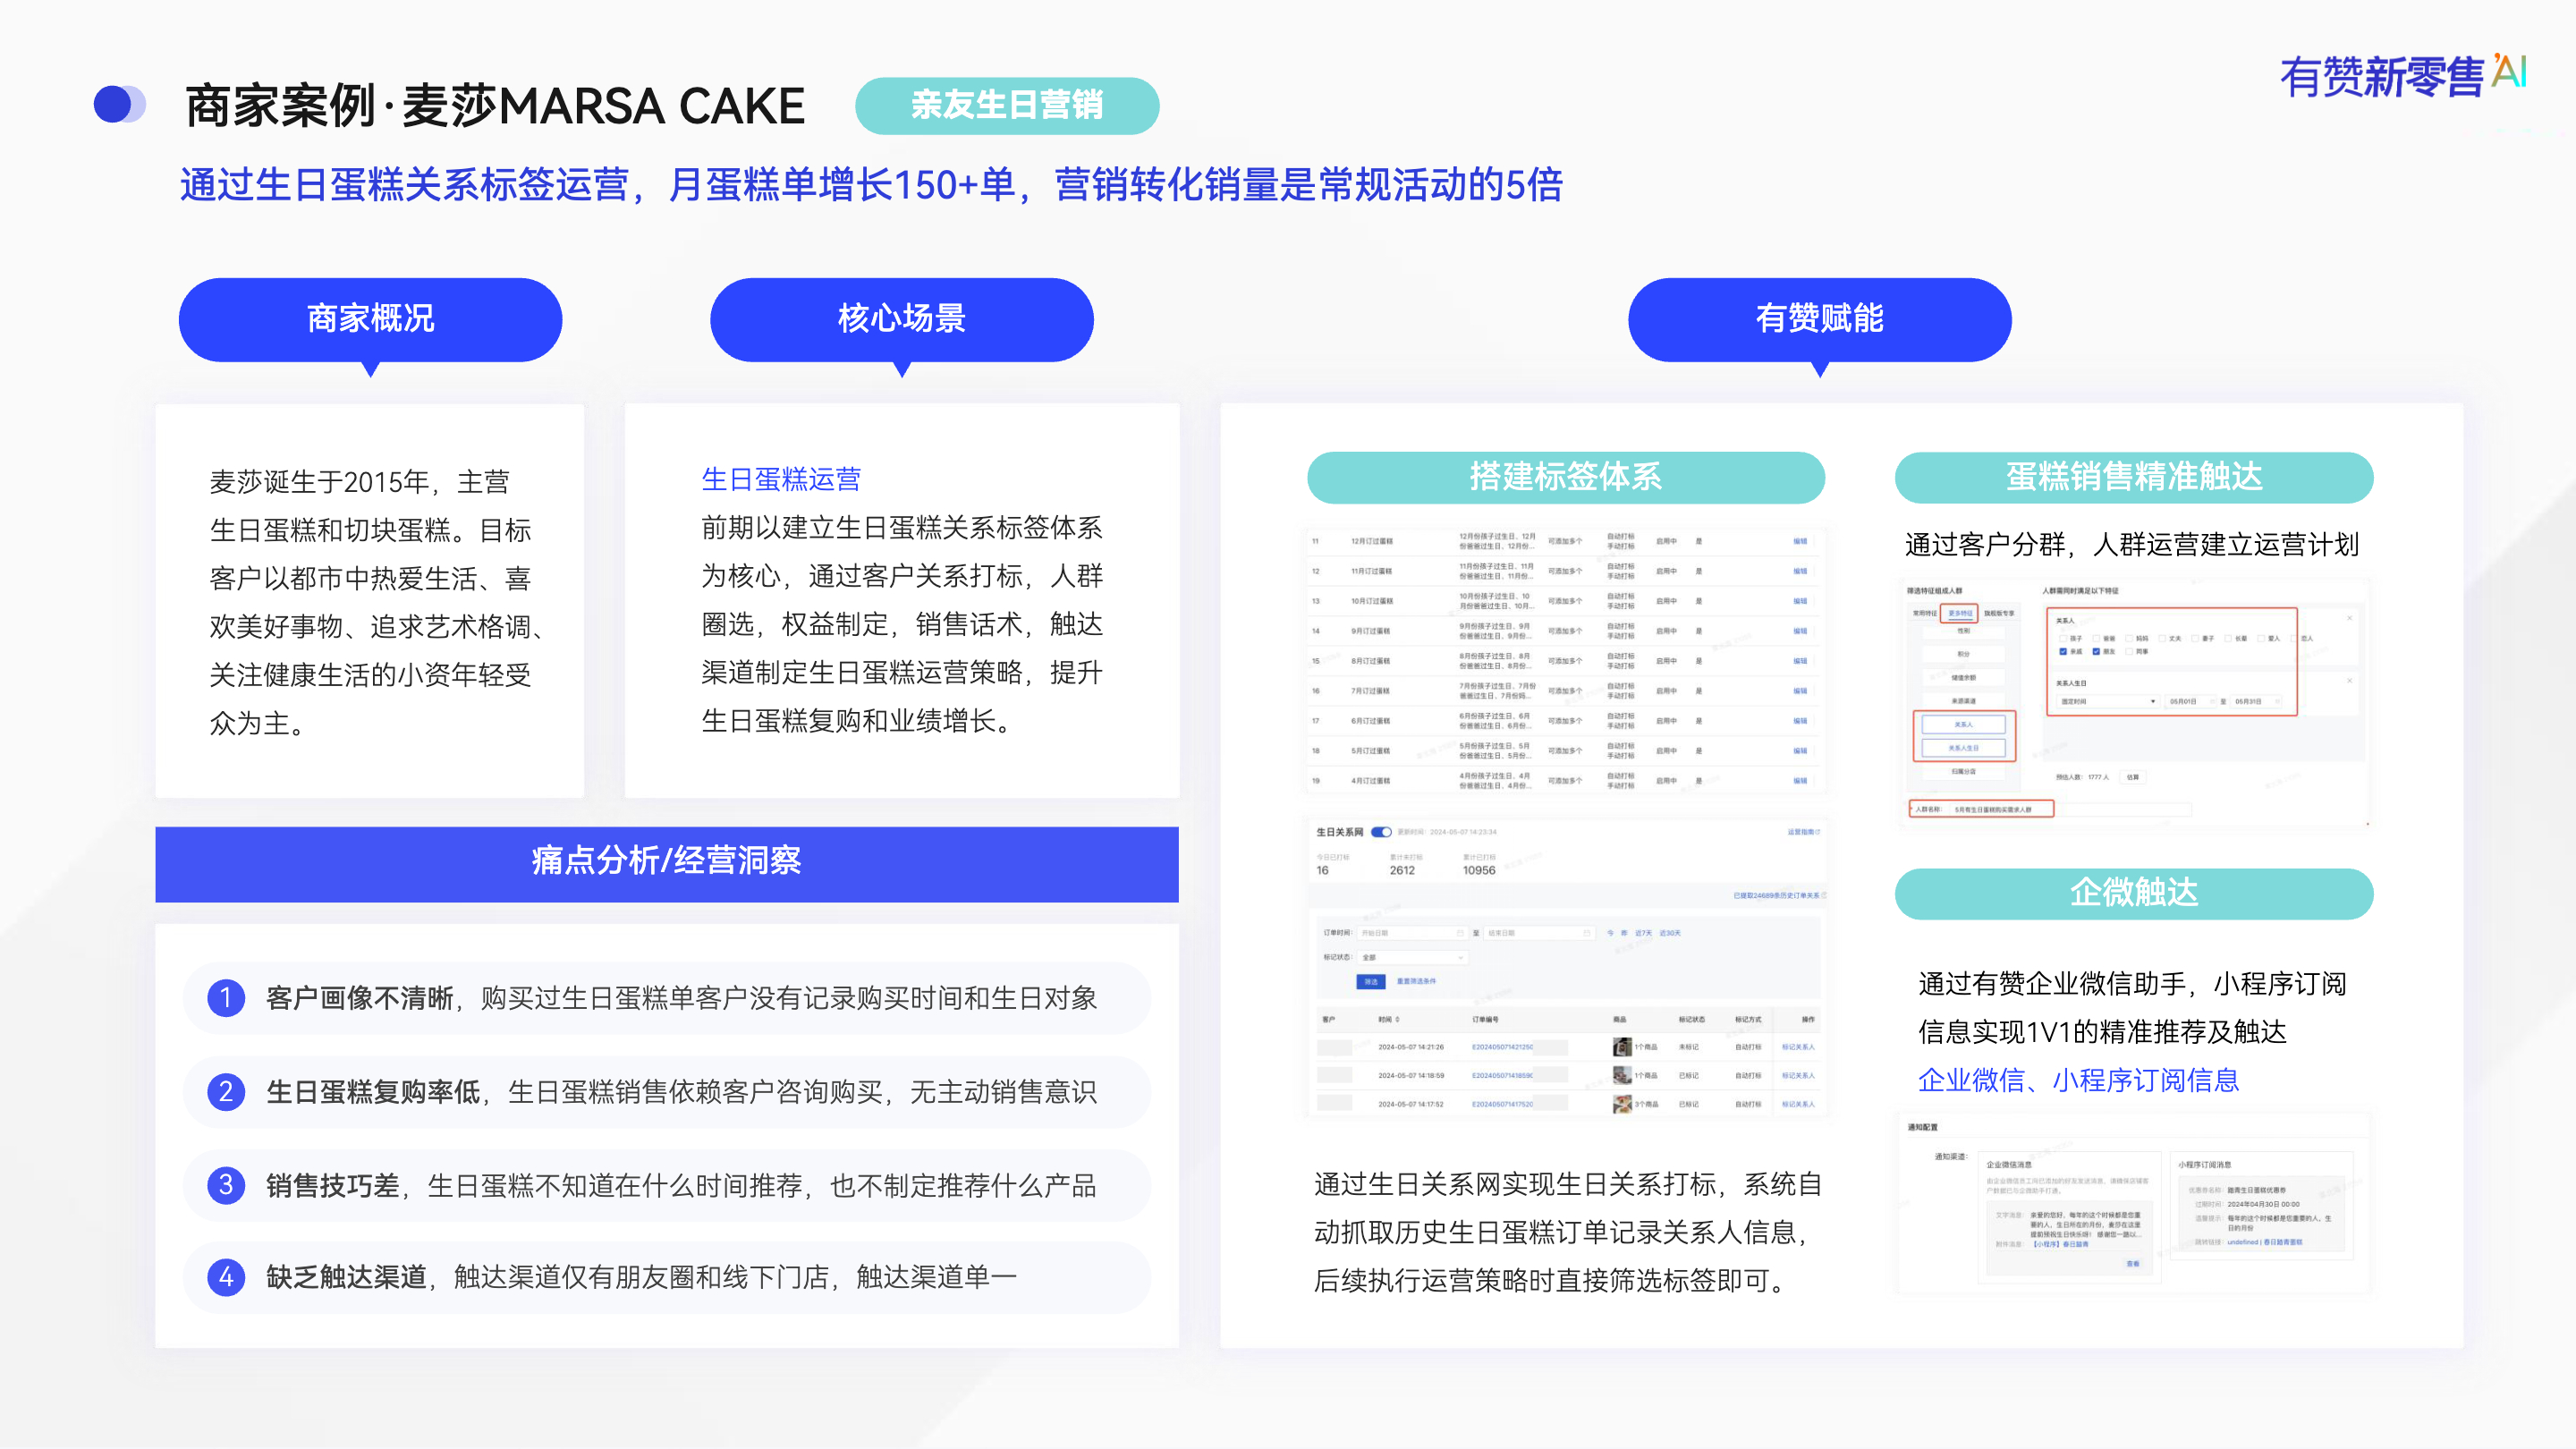This screenshot has width=2576, height=1449.
Task: Open the 05月01日 start date picker
Action: tap(2190, 702)
